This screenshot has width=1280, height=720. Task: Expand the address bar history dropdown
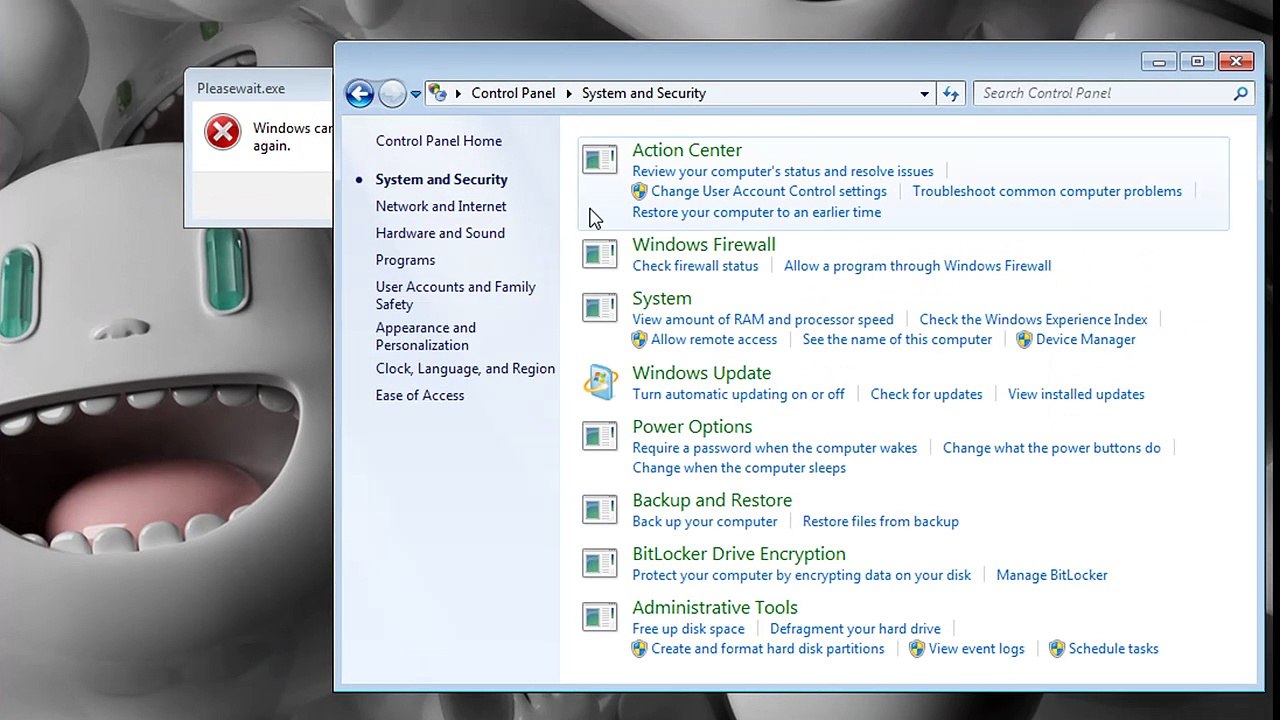point(924,93)
